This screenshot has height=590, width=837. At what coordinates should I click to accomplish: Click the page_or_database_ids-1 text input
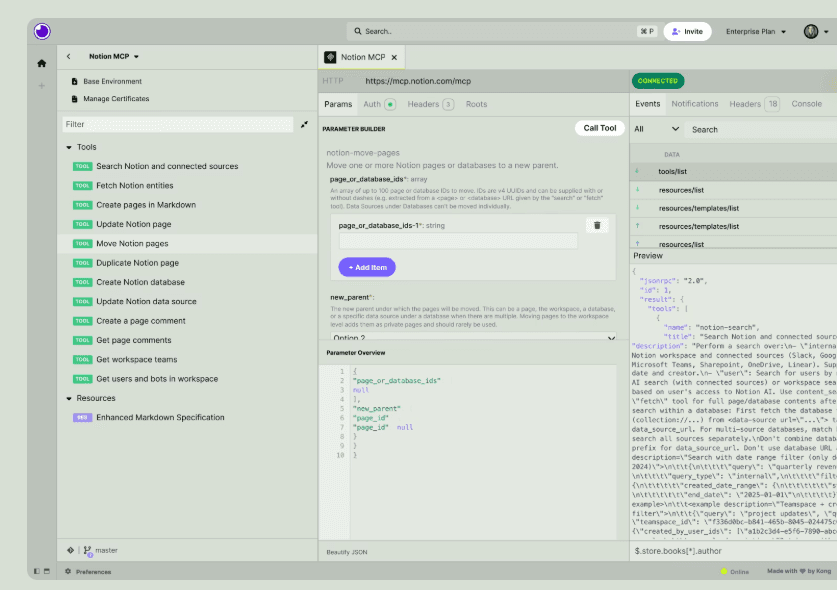[x=458, y=241]
